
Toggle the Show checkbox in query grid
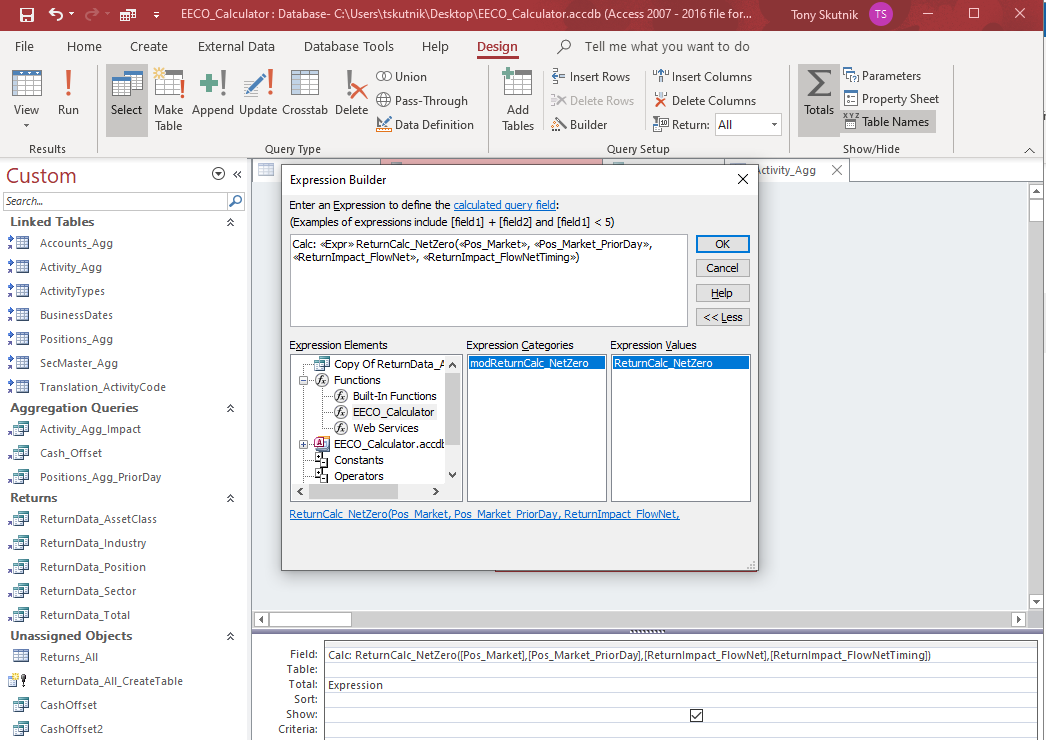pyautogui.click(x=697, y=715)
